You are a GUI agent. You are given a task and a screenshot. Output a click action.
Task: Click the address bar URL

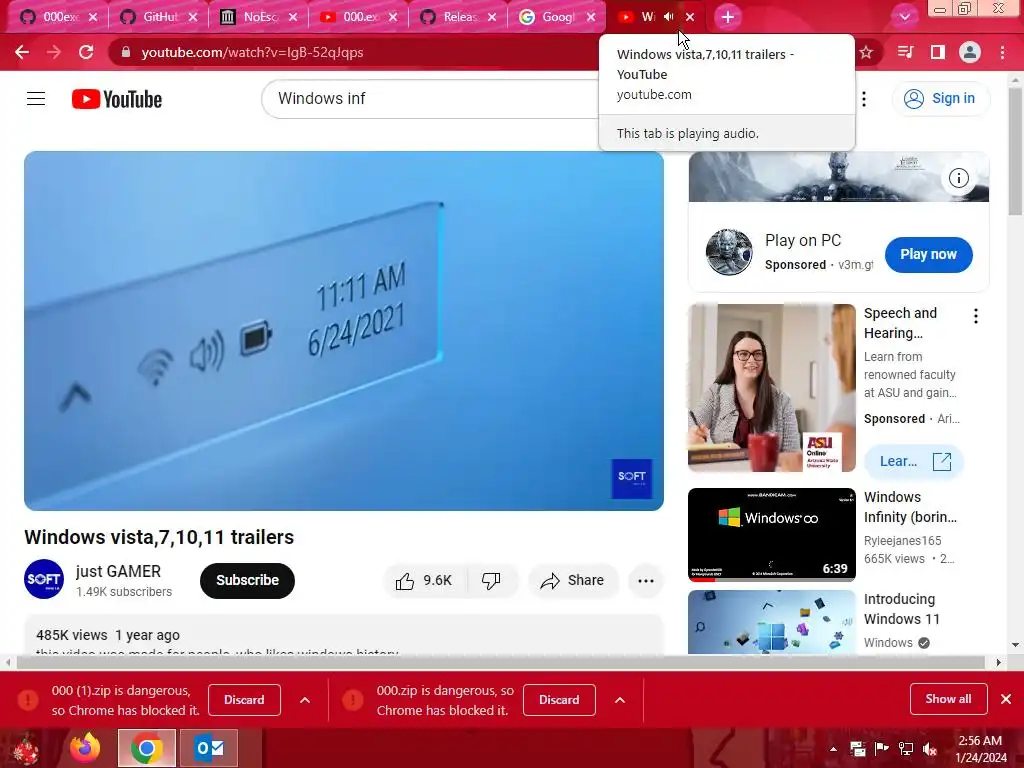[252, 52]
